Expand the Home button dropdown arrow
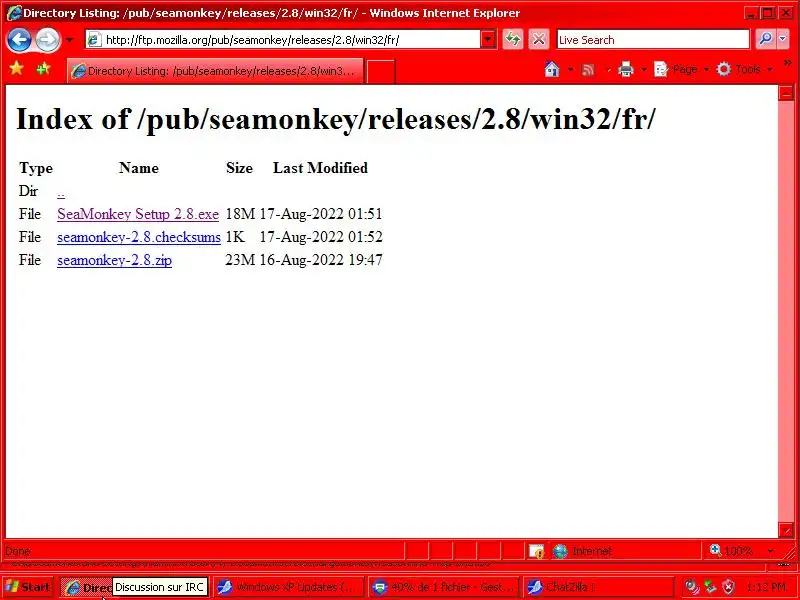 tap(570, 69)
